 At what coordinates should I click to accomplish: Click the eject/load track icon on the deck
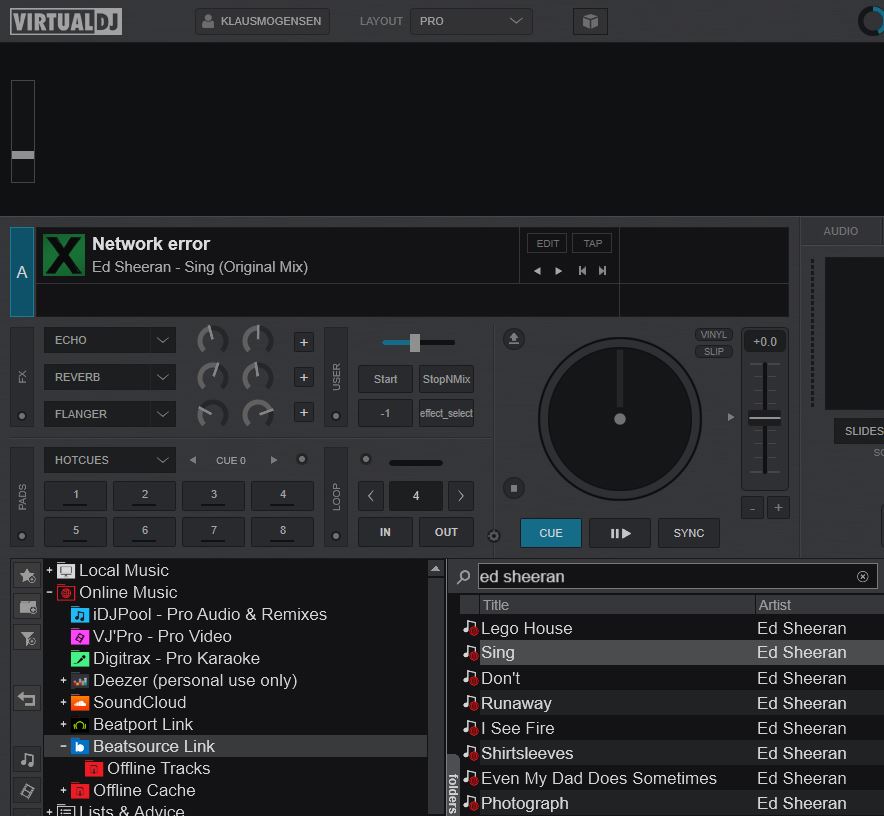[514, 339]
